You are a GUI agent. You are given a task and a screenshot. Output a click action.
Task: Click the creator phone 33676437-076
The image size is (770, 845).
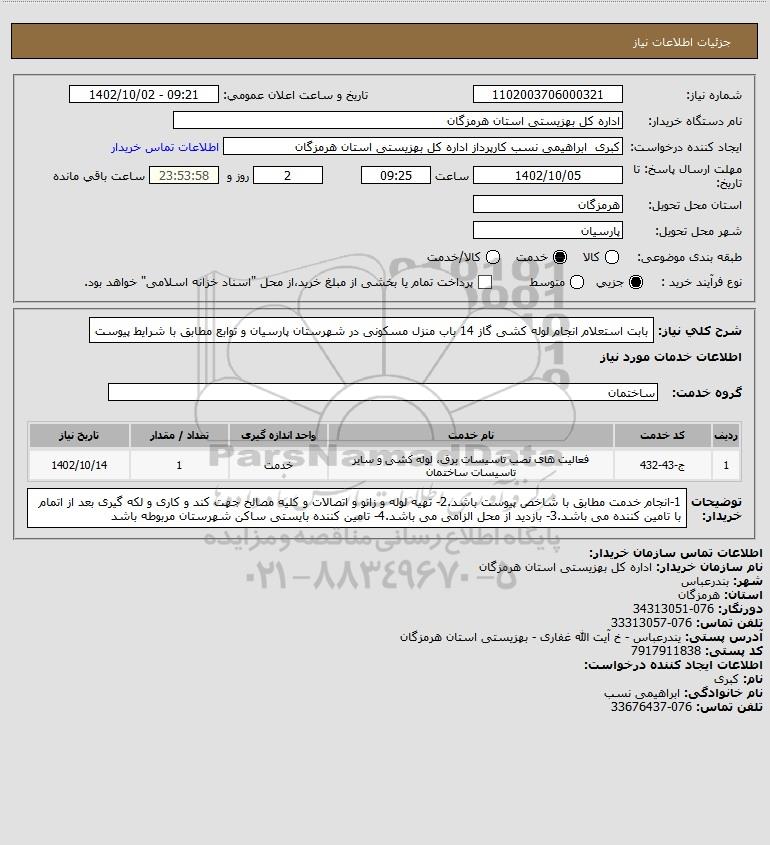pos(651,707)
